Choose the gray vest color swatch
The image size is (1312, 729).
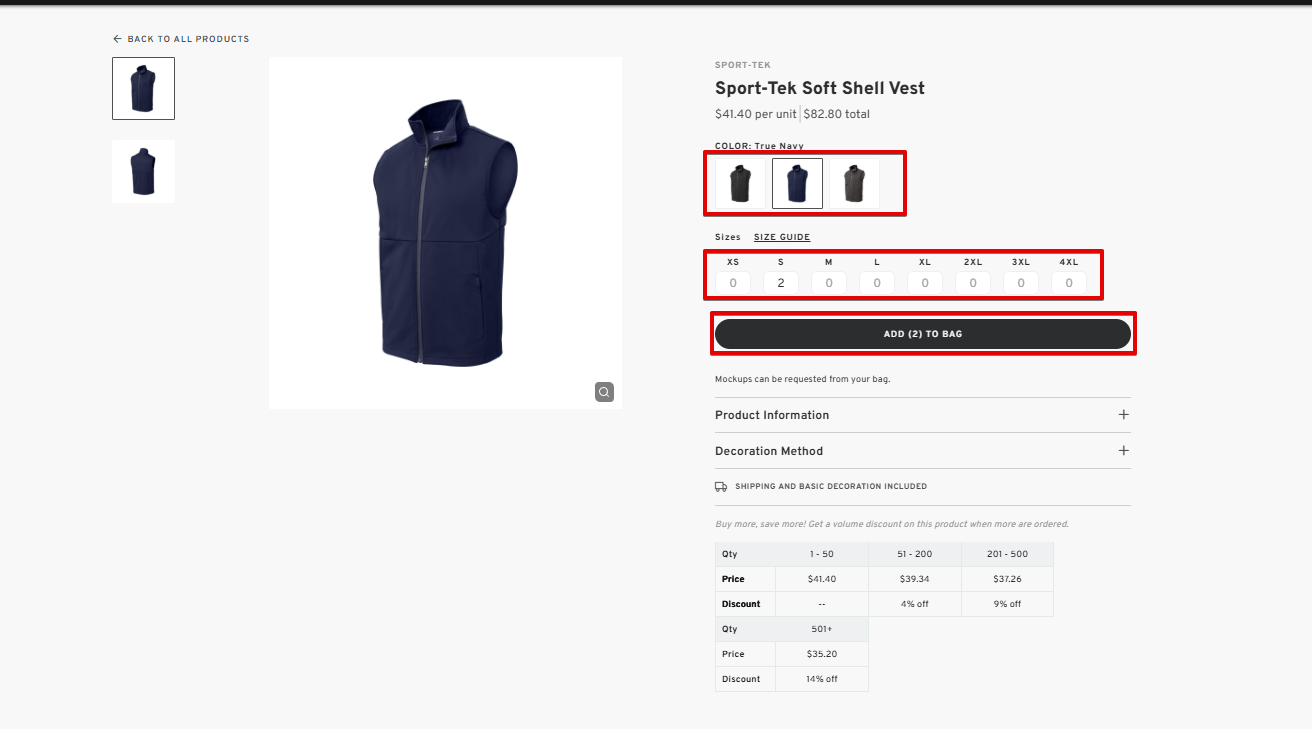[x=854, y=183]
